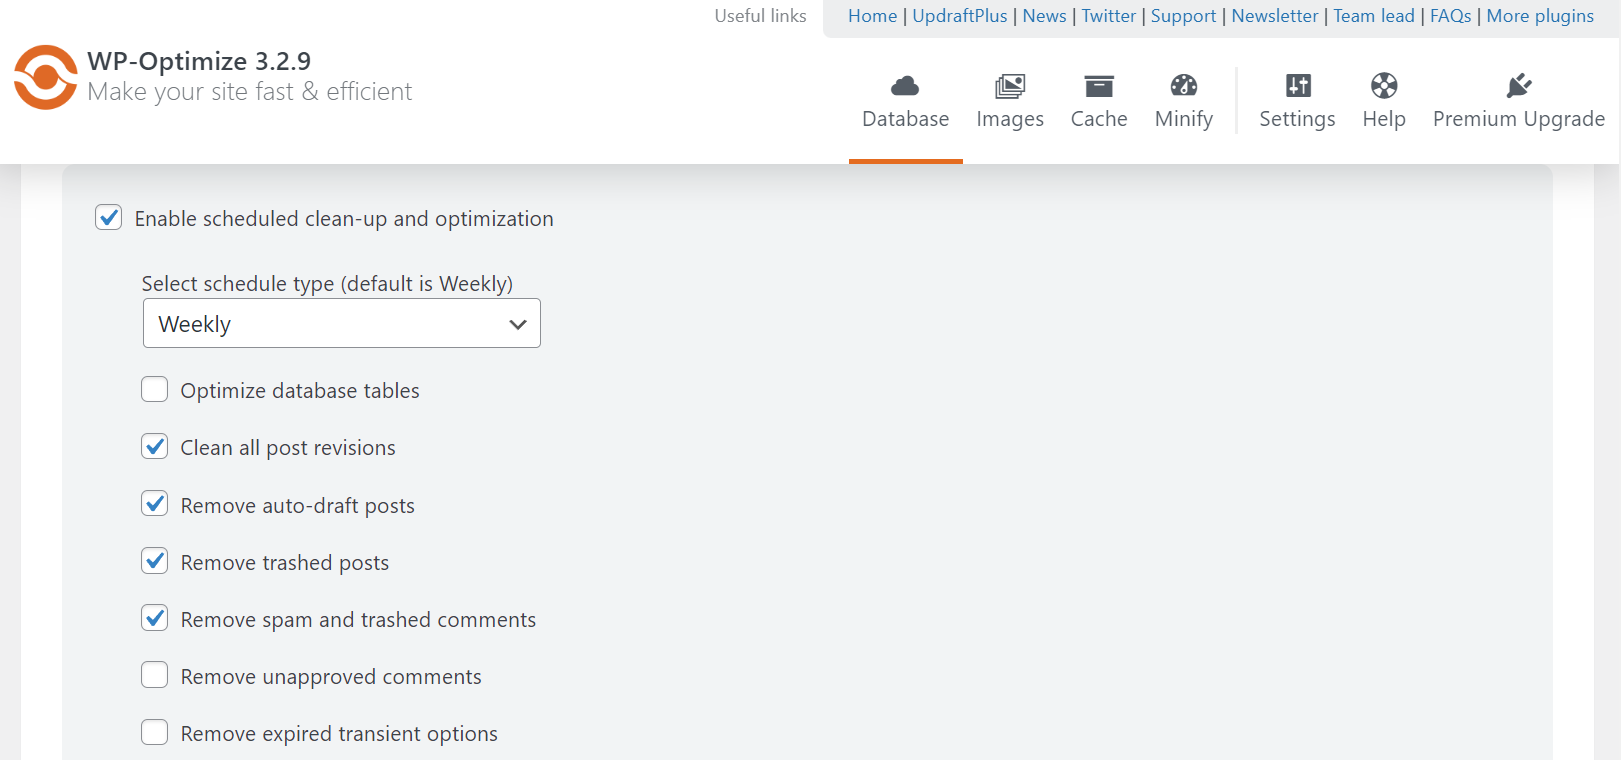The height and width of the screenshot is (760, 1621).
Task: Check Remove unapproved comments
Action: pos(155,675)
